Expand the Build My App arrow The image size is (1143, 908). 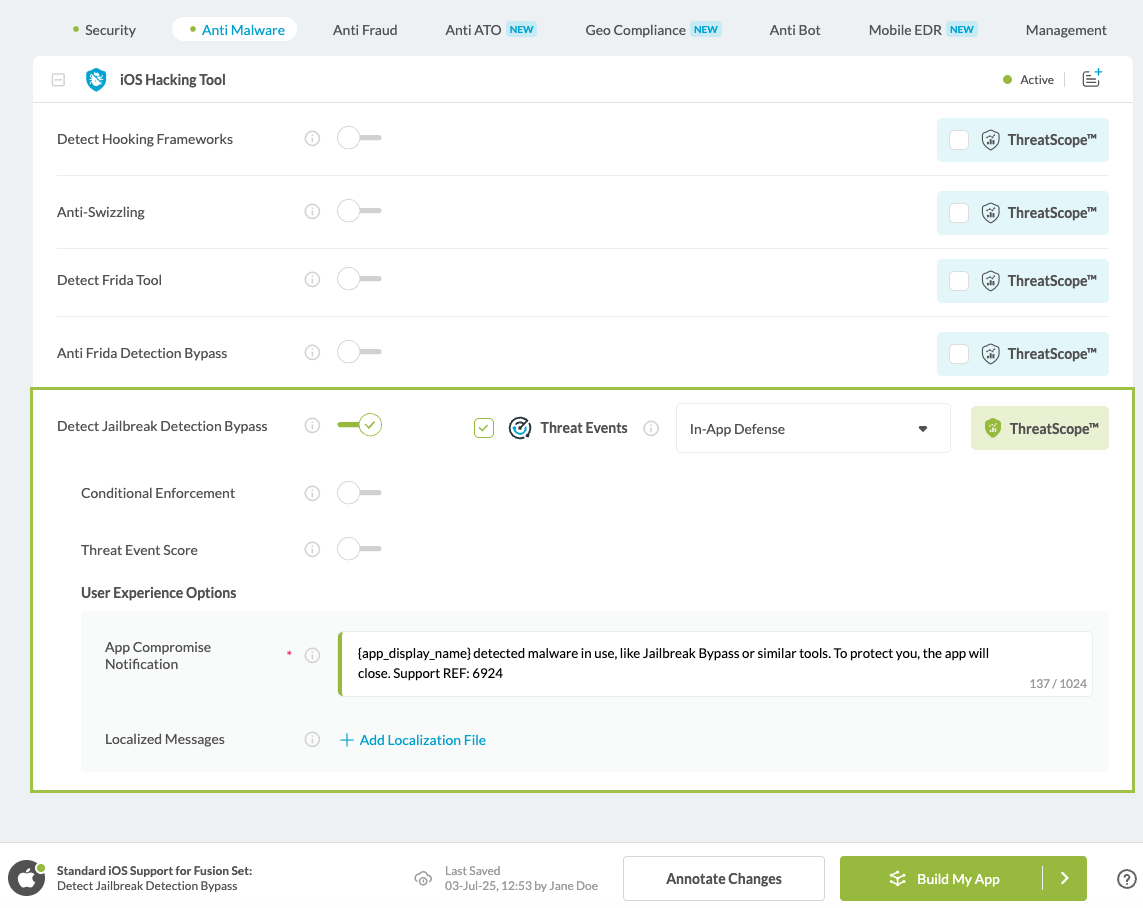pos(1065,879)
